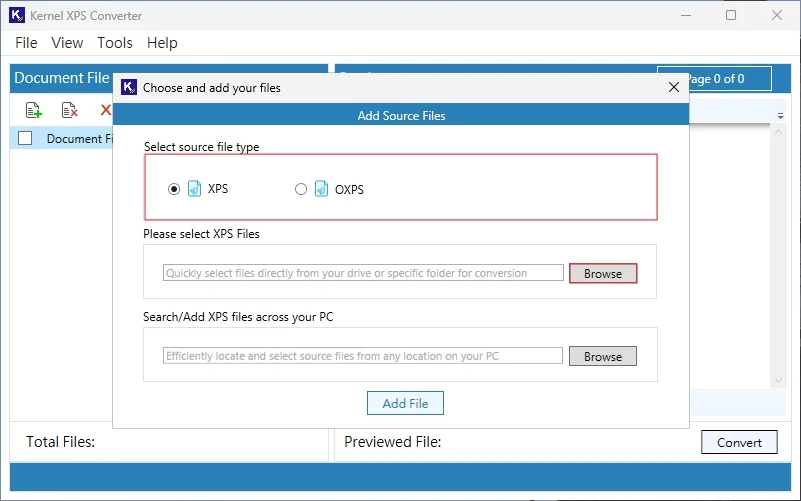This screenshot has height=501, width=801.
Task: Click the 'Add Source Files' header text
Action: 402,116
